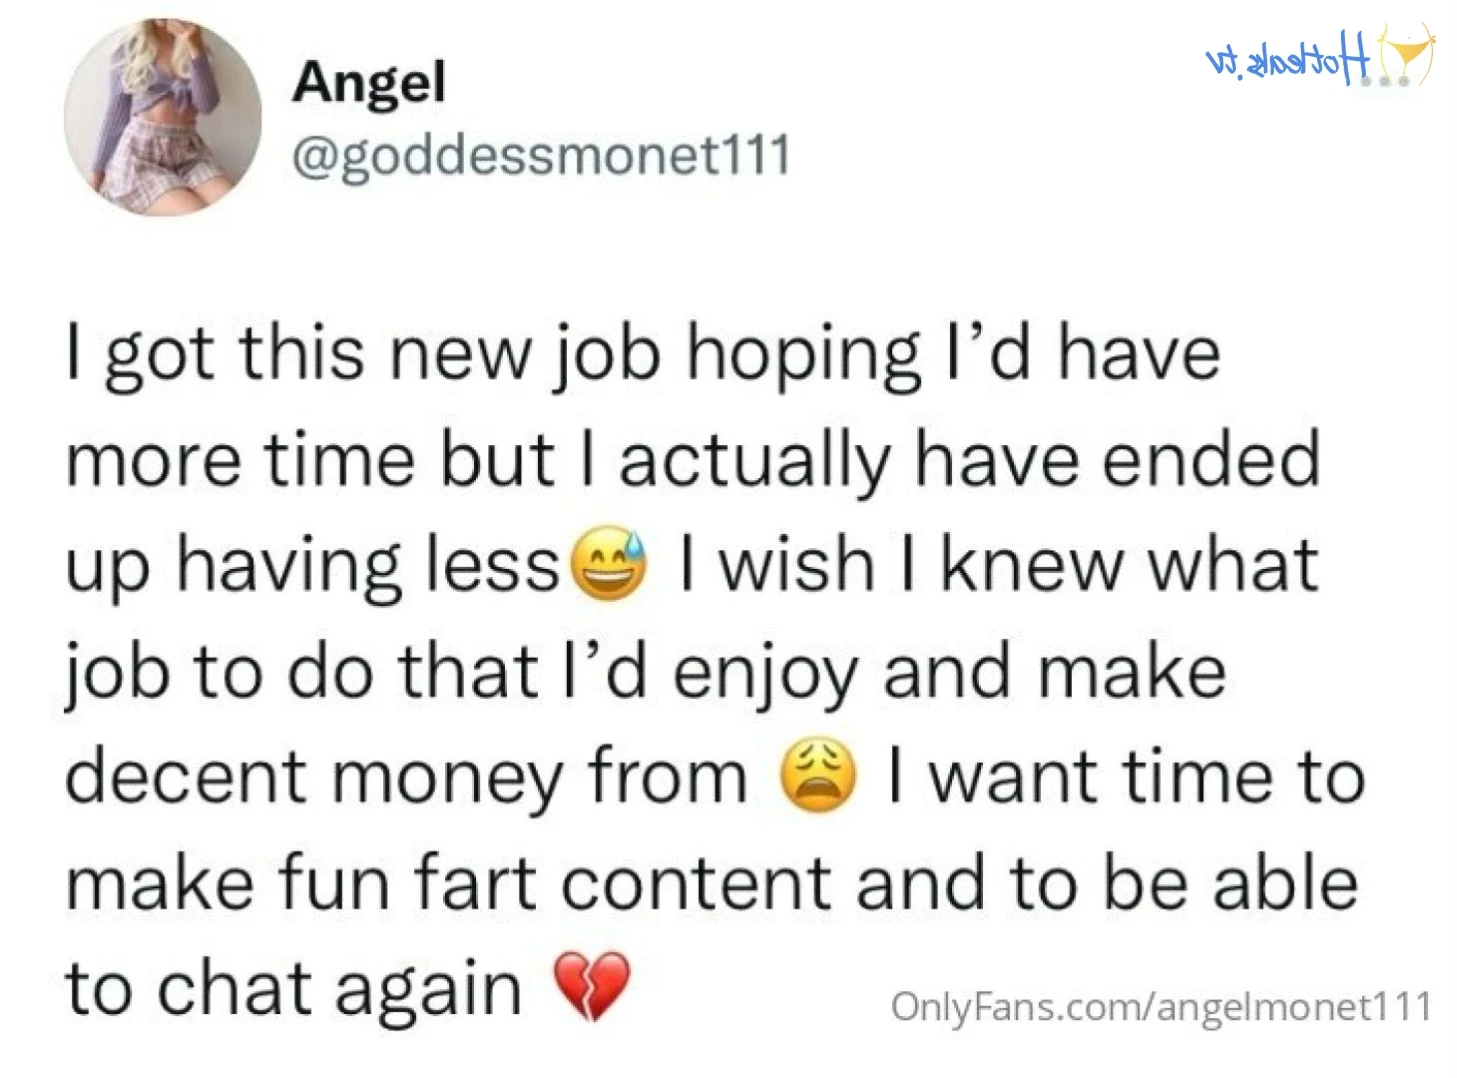Open the display name Angel
Viewport: 1457px width, 1078px height.
369,82
